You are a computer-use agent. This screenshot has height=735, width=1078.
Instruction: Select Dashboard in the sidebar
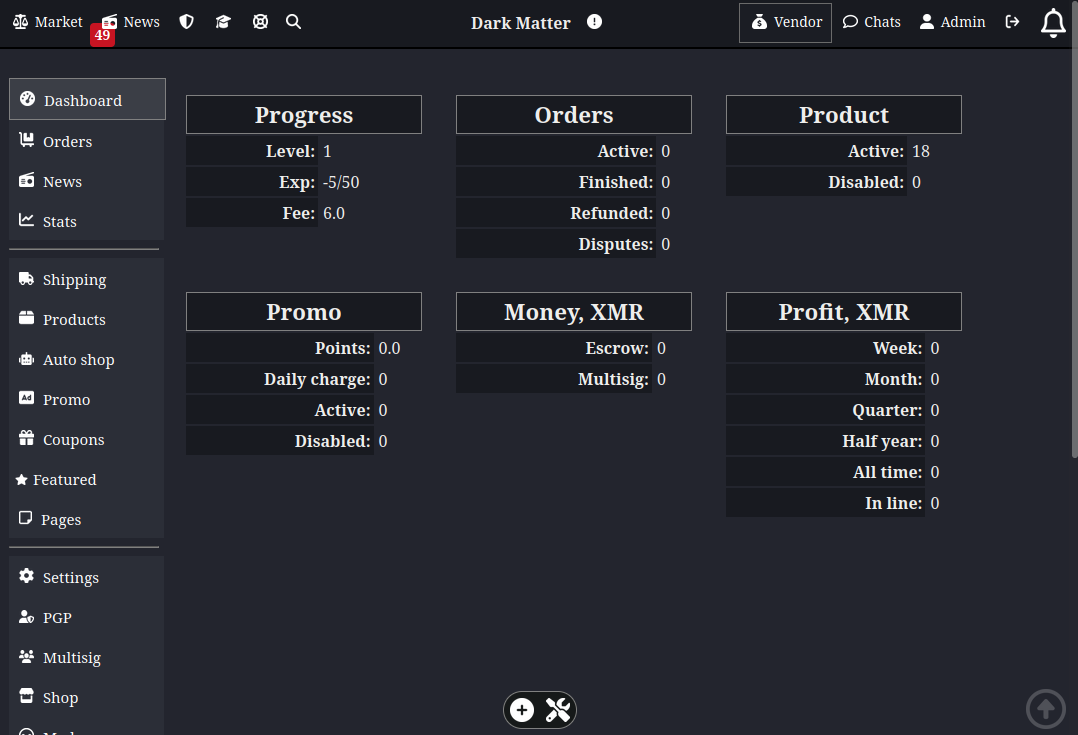87,99
